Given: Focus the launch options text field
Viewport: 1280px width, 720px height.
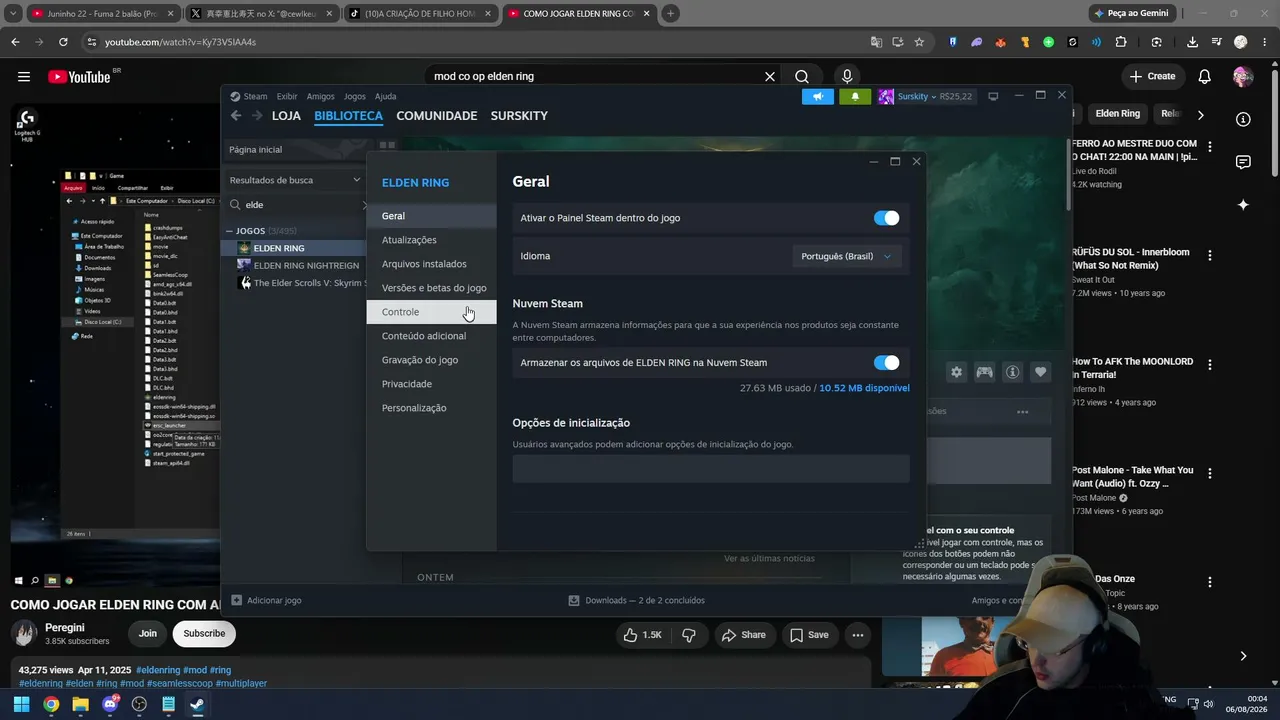Looking at the screenshot, I should point(711,469).
